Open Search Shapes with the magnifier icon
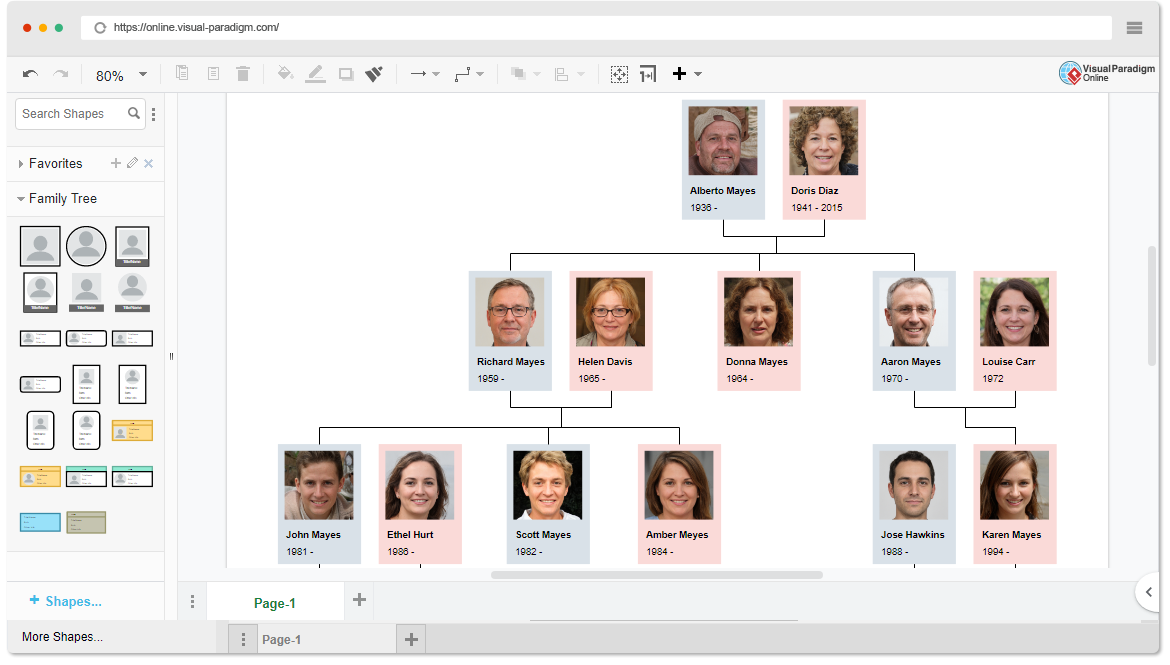This screenshot has width=1170, height=665. click(133, 113)
